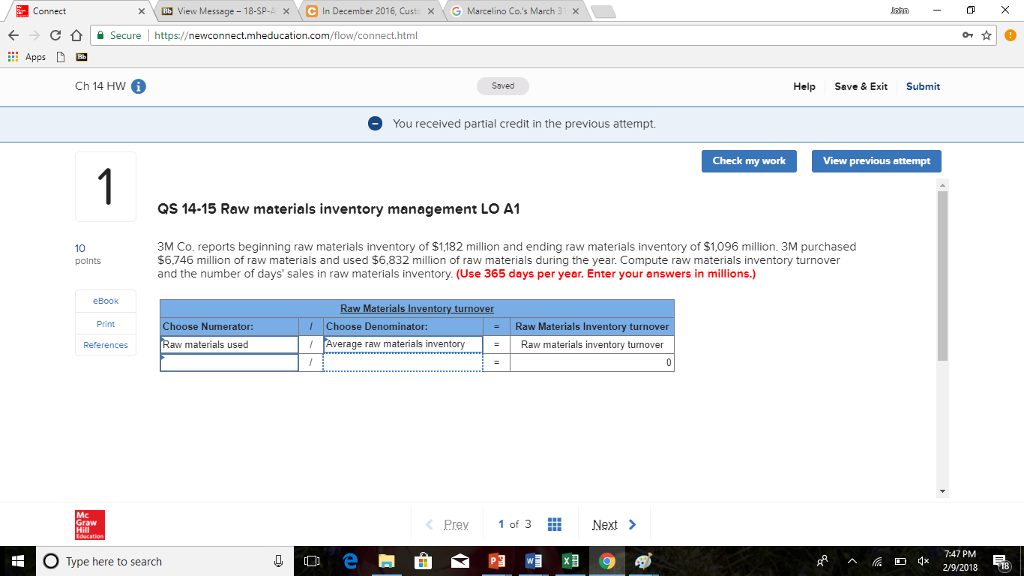Click the result cell showing 0
This screenshot has height=576, width=1024.
(x=592, y=362)
